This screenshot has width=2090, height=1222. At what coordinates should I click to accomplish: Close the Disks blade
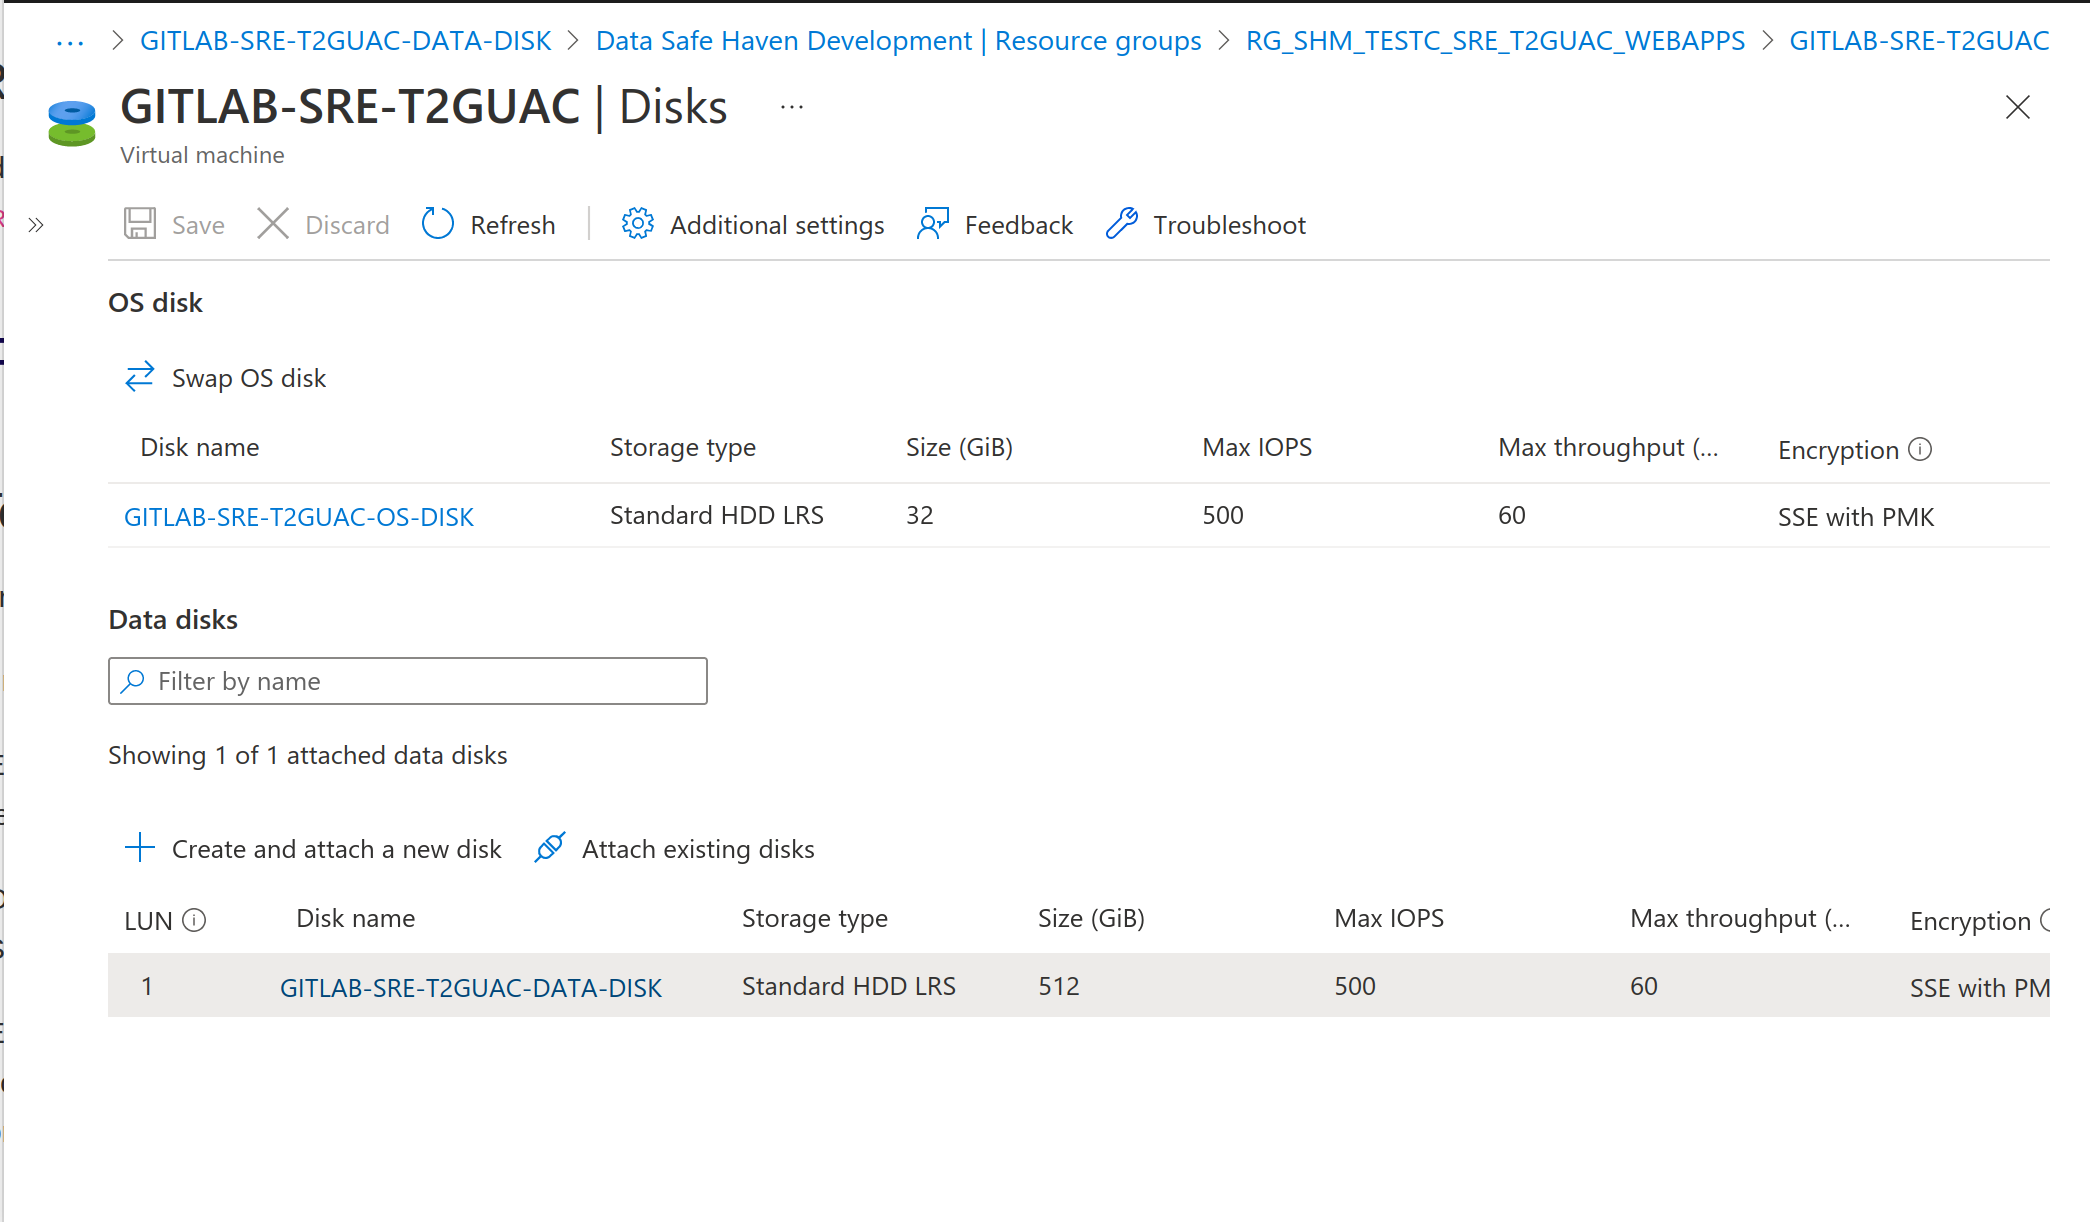[2018, 107]
